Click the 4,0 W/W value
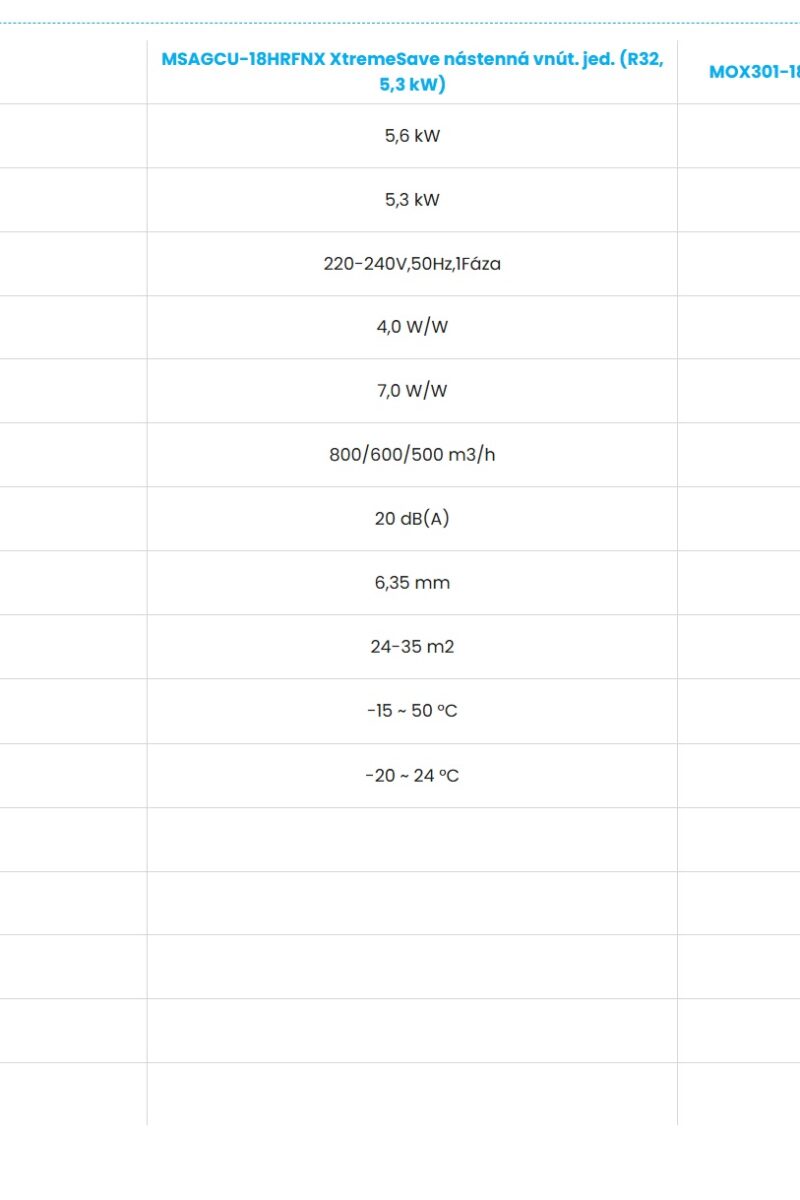 coord(412,327)
